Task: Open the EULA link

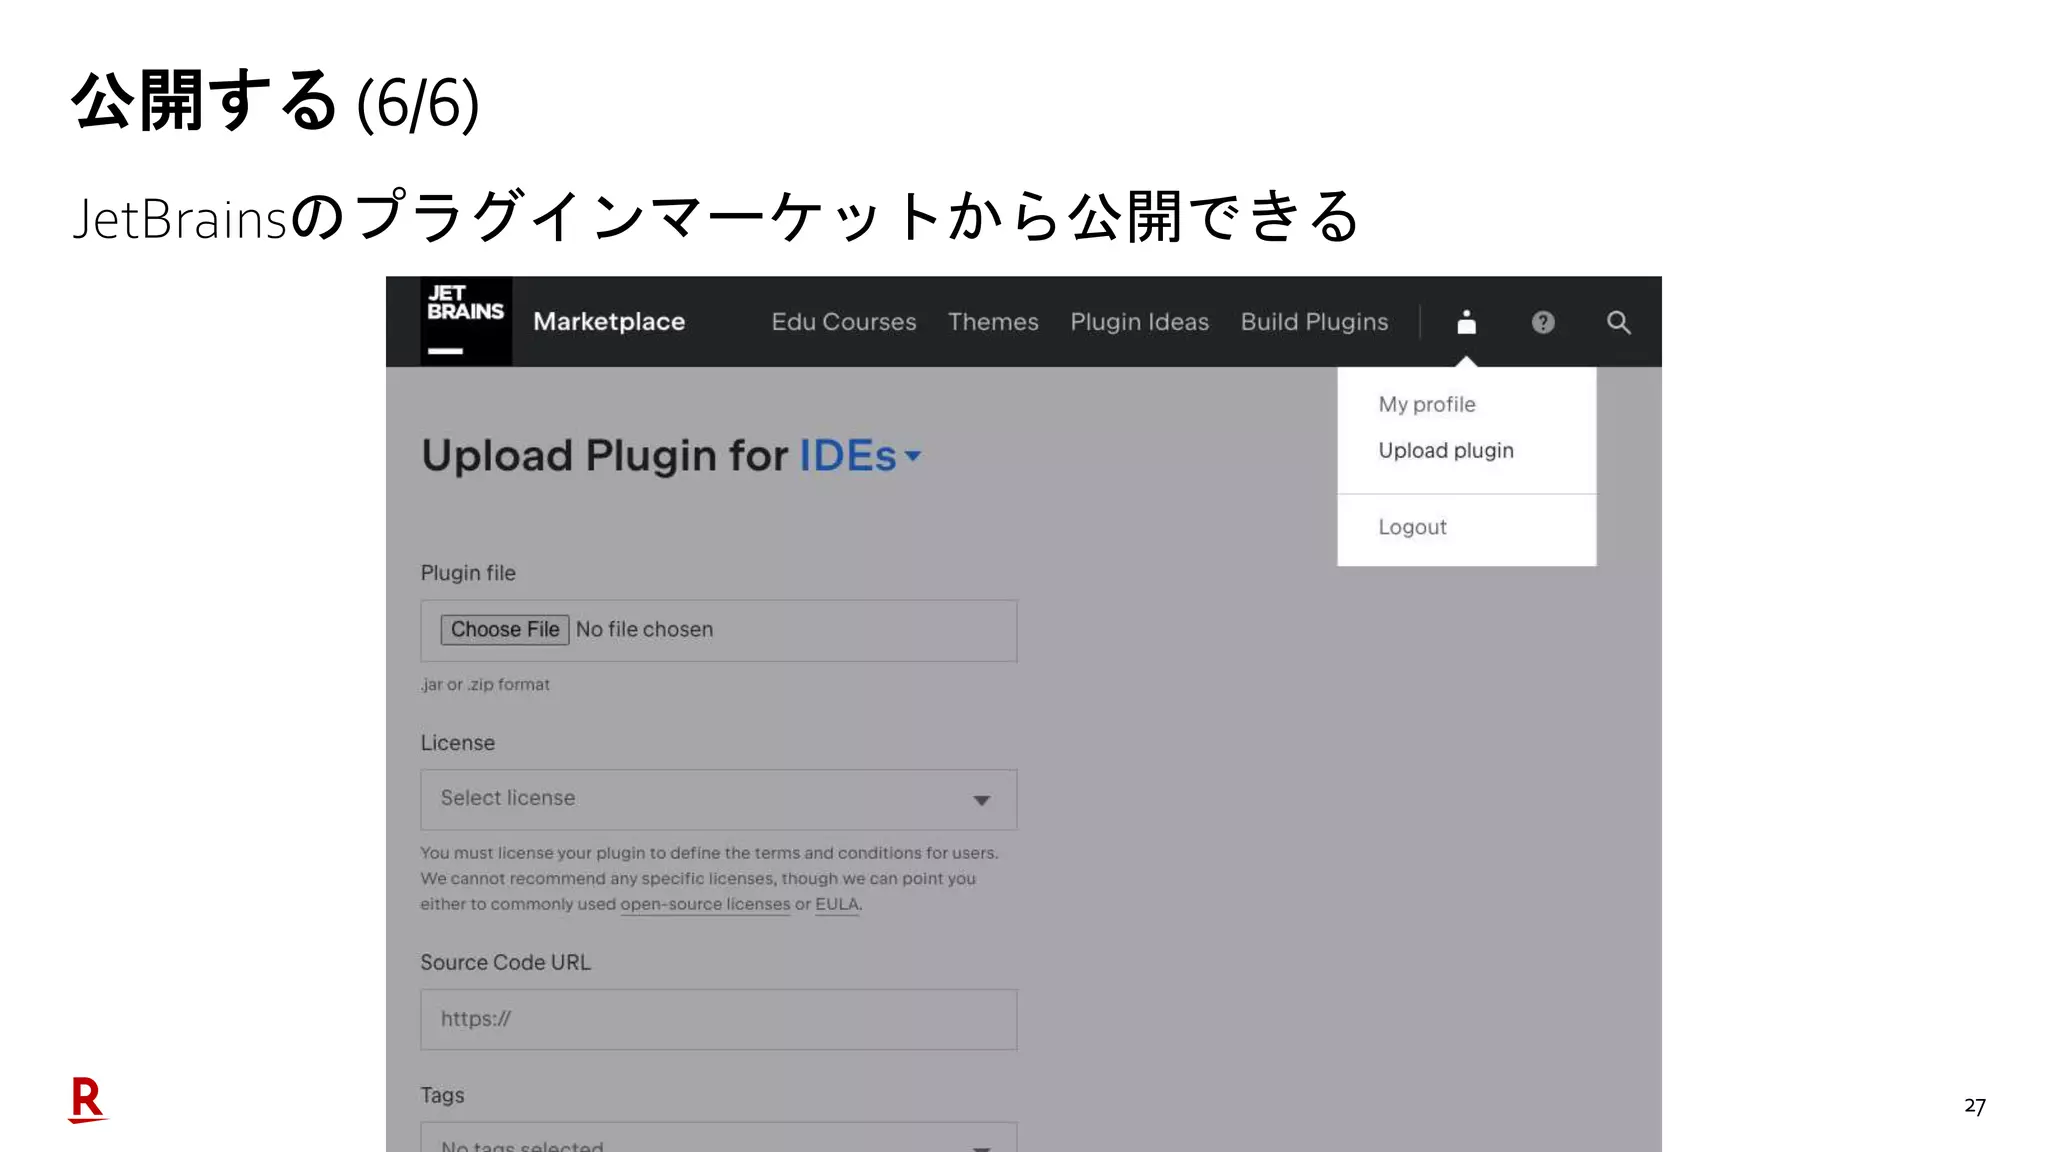Action: tap(837, 904)
